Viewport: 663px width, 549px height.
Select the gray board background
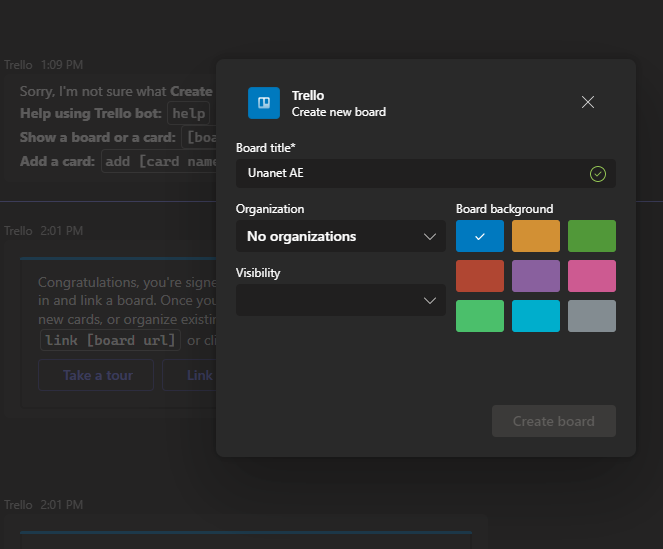(x=592, y=316)
